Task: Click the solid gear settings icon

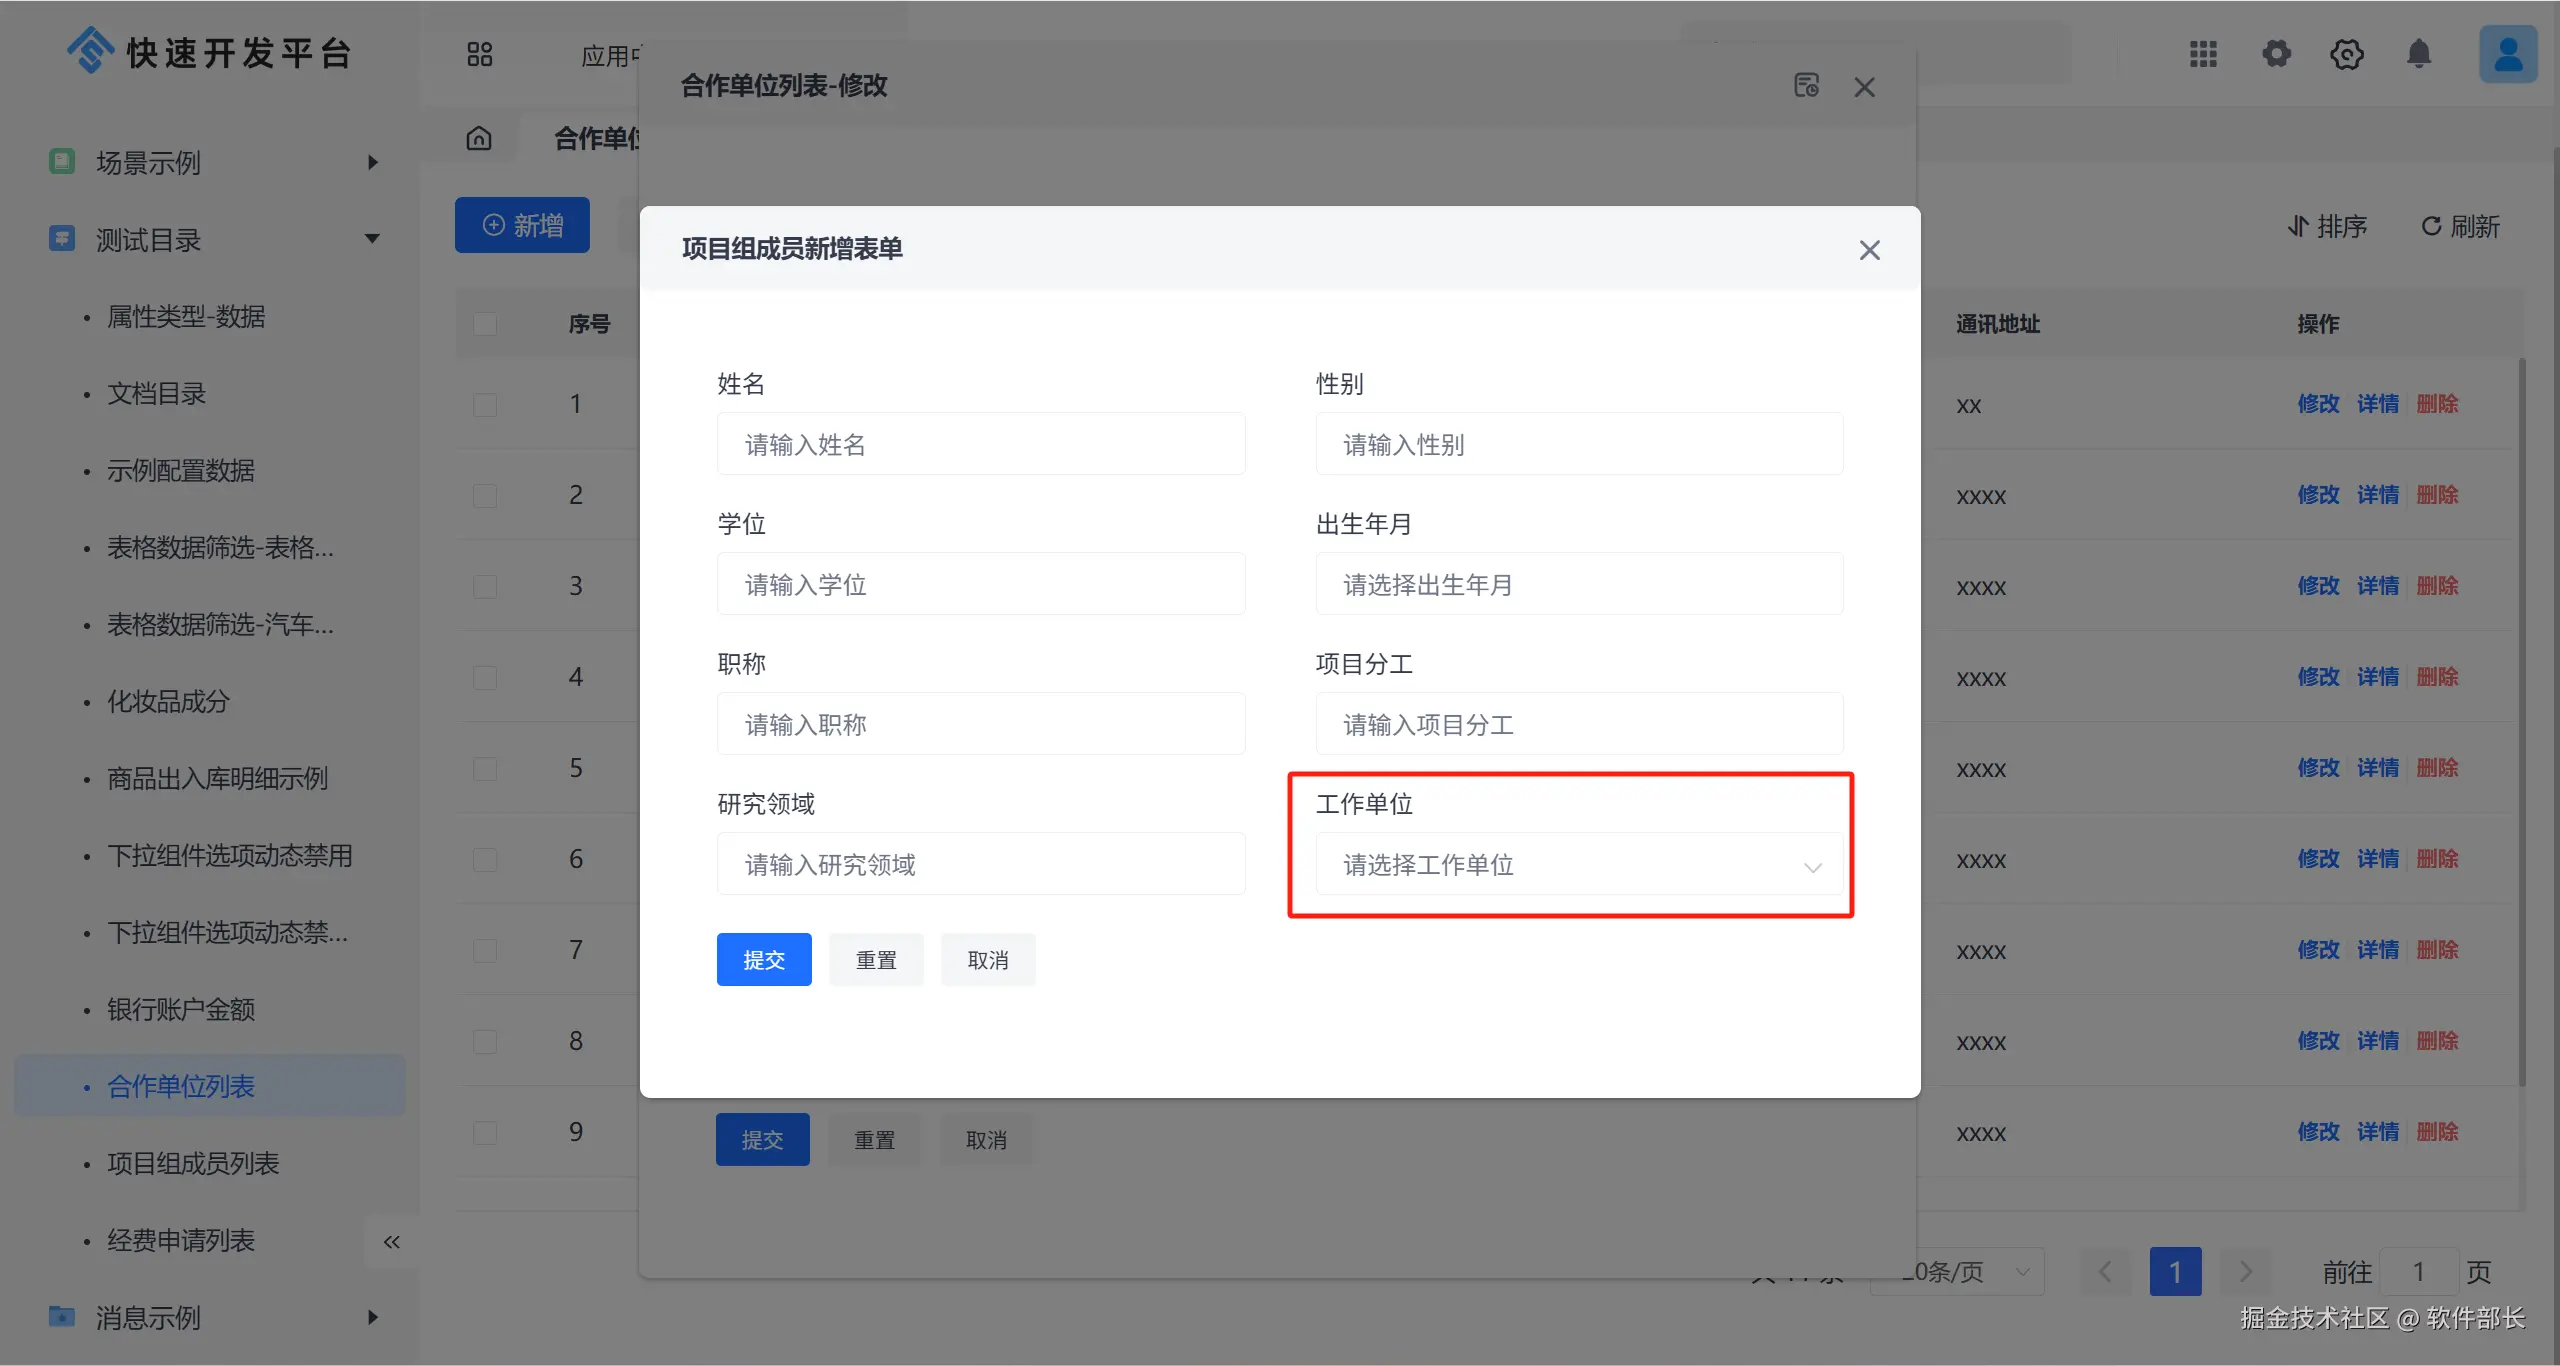Action: coord(2276,54)
